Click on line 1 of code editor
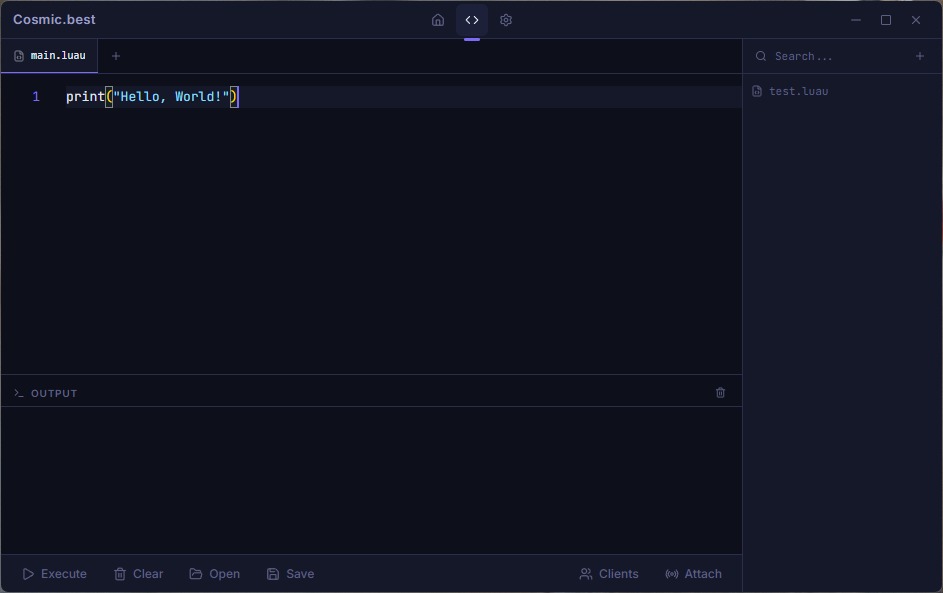943x593 pixels. [x=400, y=97]
